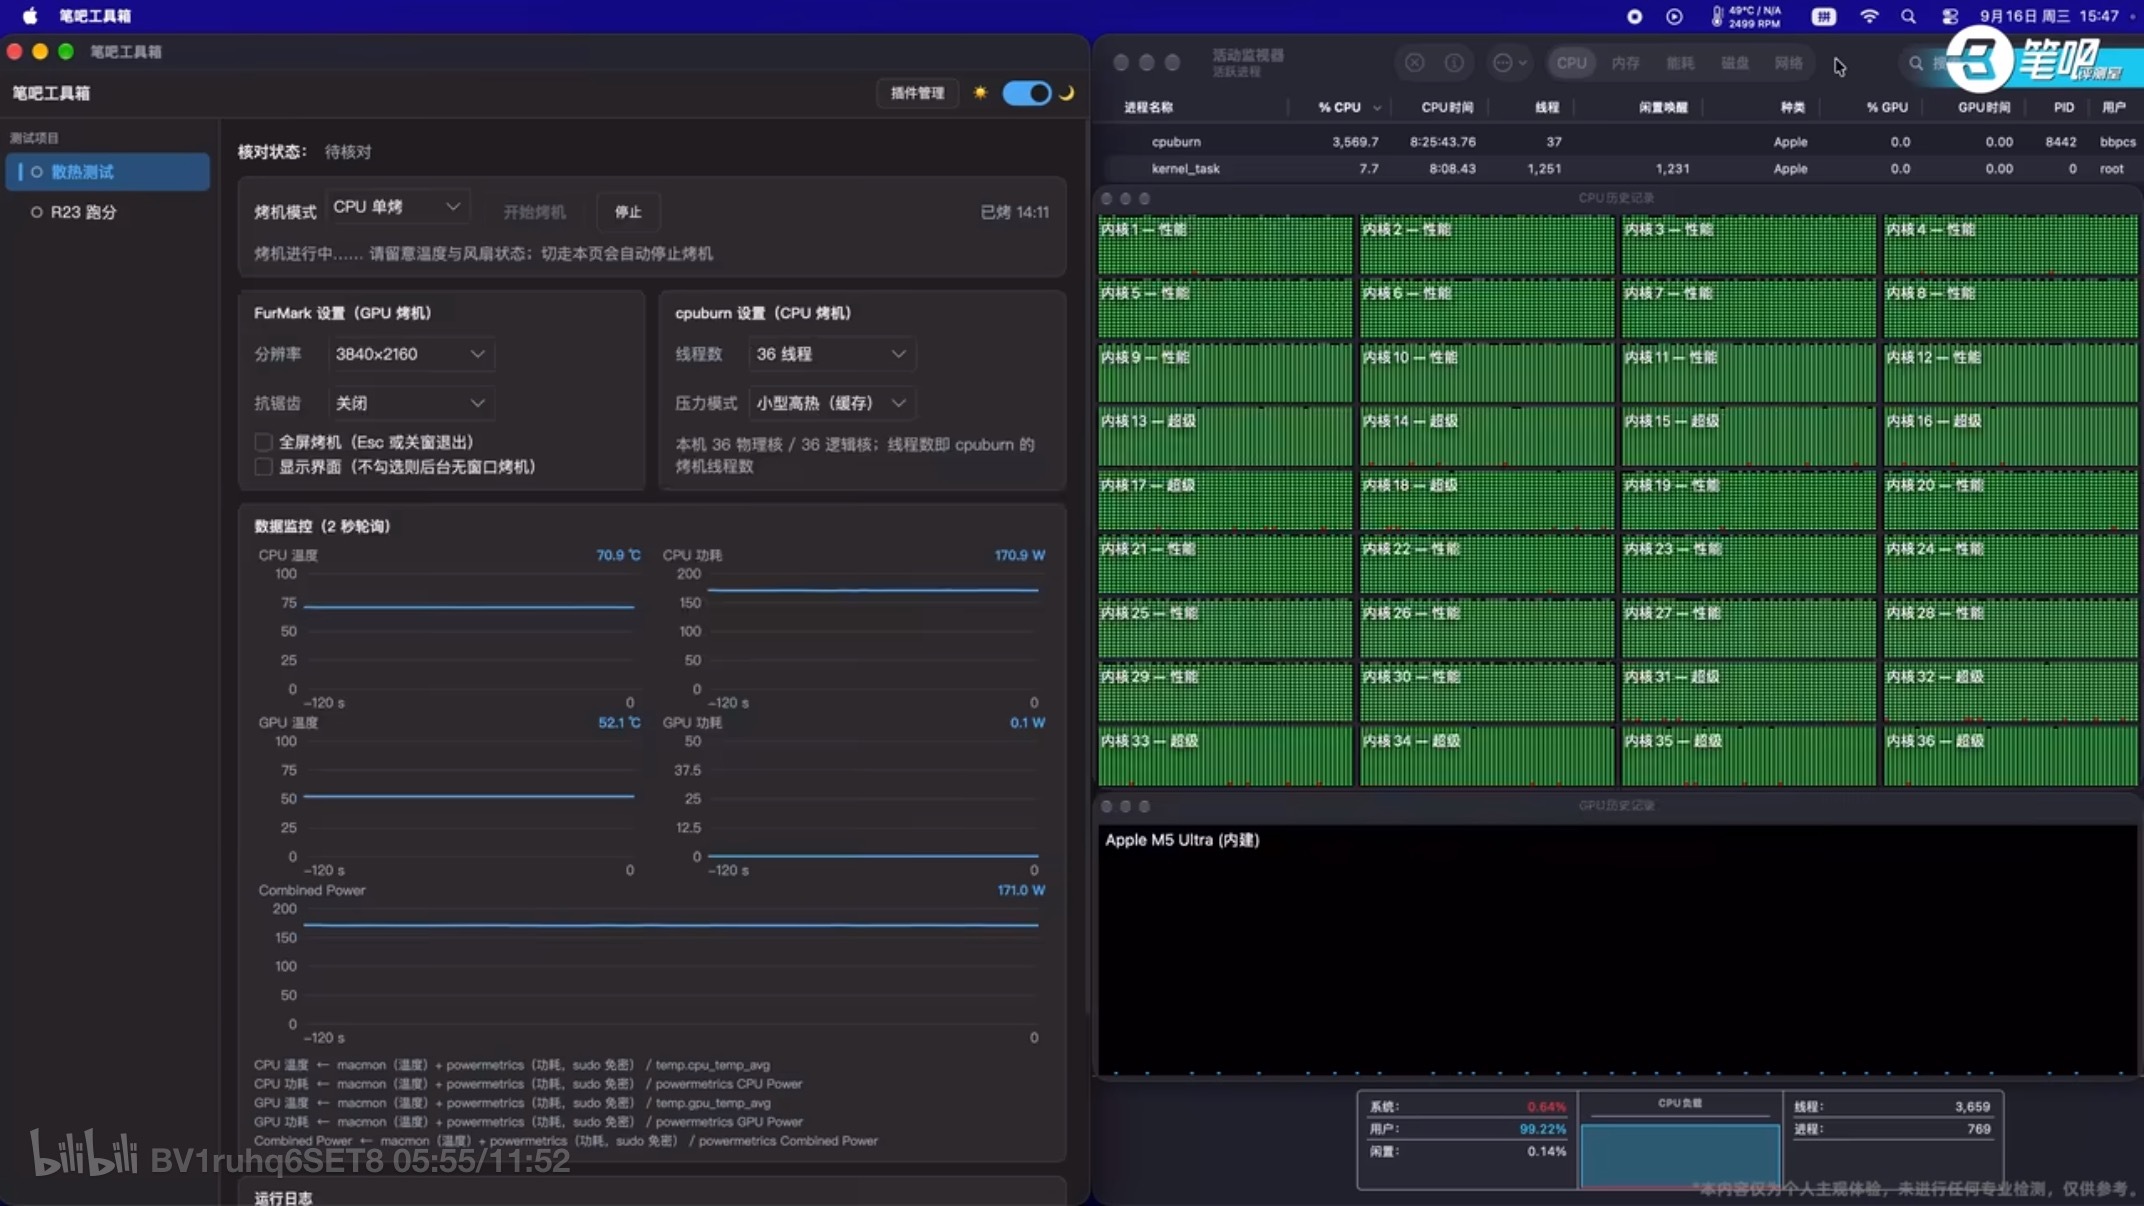Viewport: 2144px width, 1206px height.
Task: Sort by the CPU时间 column header
Action: pyautogui.click(x=1447, y=107)
